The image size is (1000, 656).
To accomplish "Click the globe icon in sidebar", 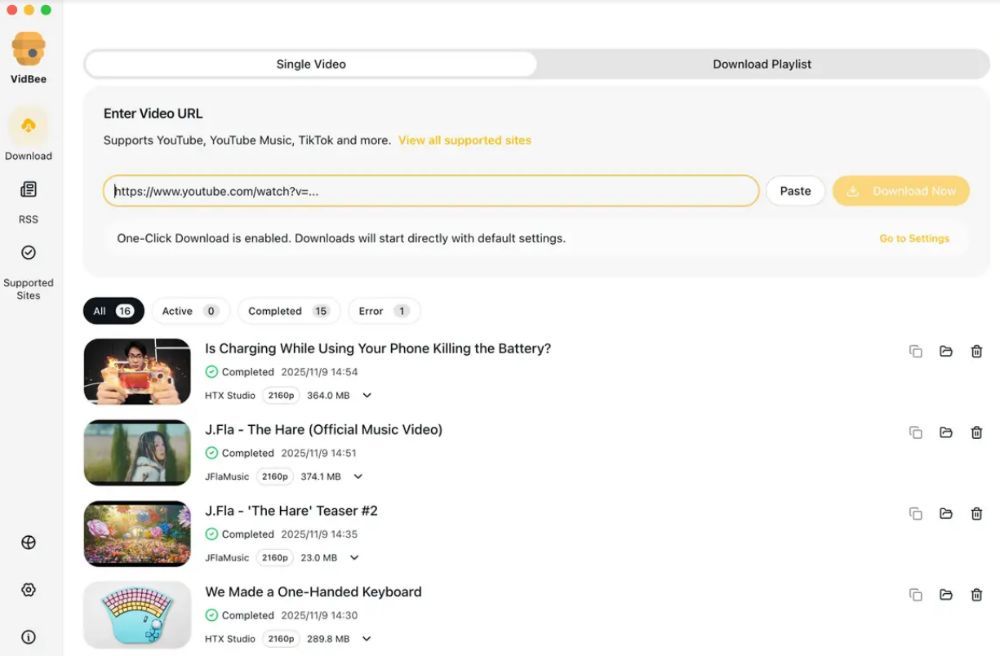I will tap(28, 543).
